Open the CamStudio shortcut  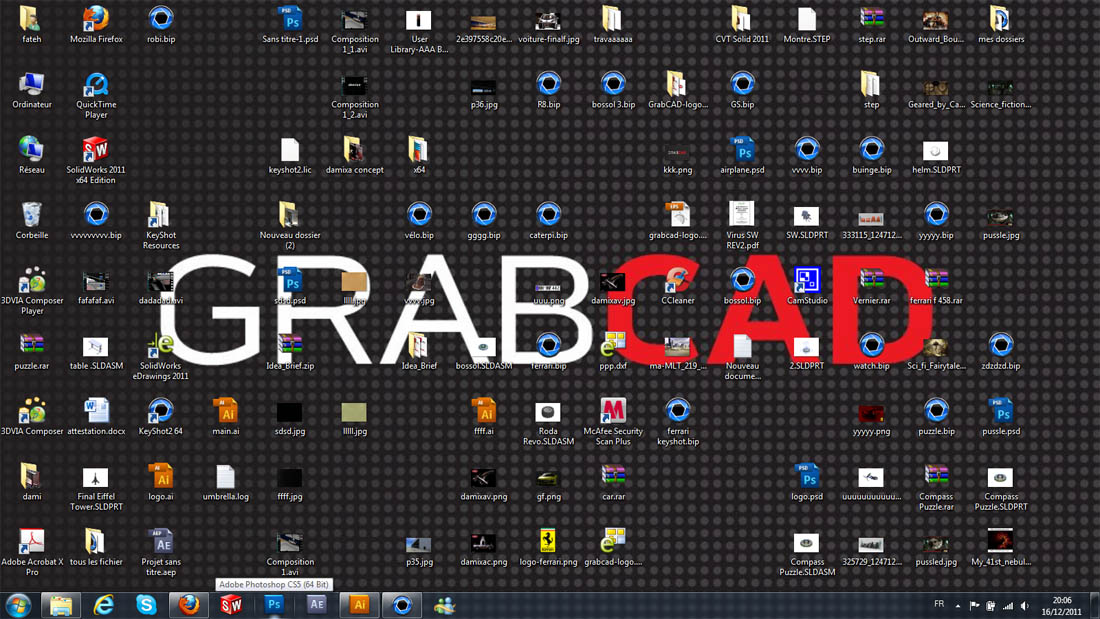(807, 286)
